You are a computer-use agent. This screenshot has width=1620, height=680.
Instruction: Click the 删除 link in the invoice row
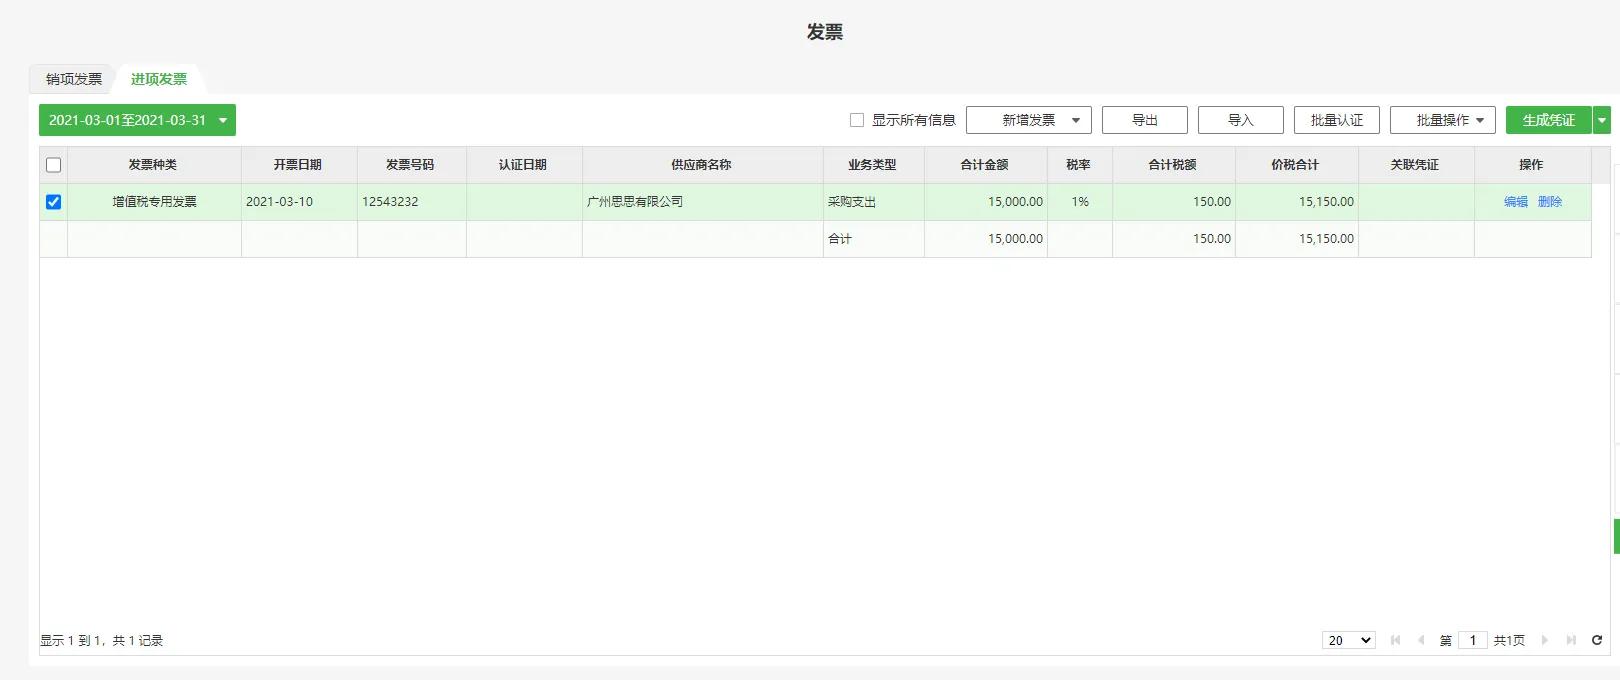coord(1550,202)
